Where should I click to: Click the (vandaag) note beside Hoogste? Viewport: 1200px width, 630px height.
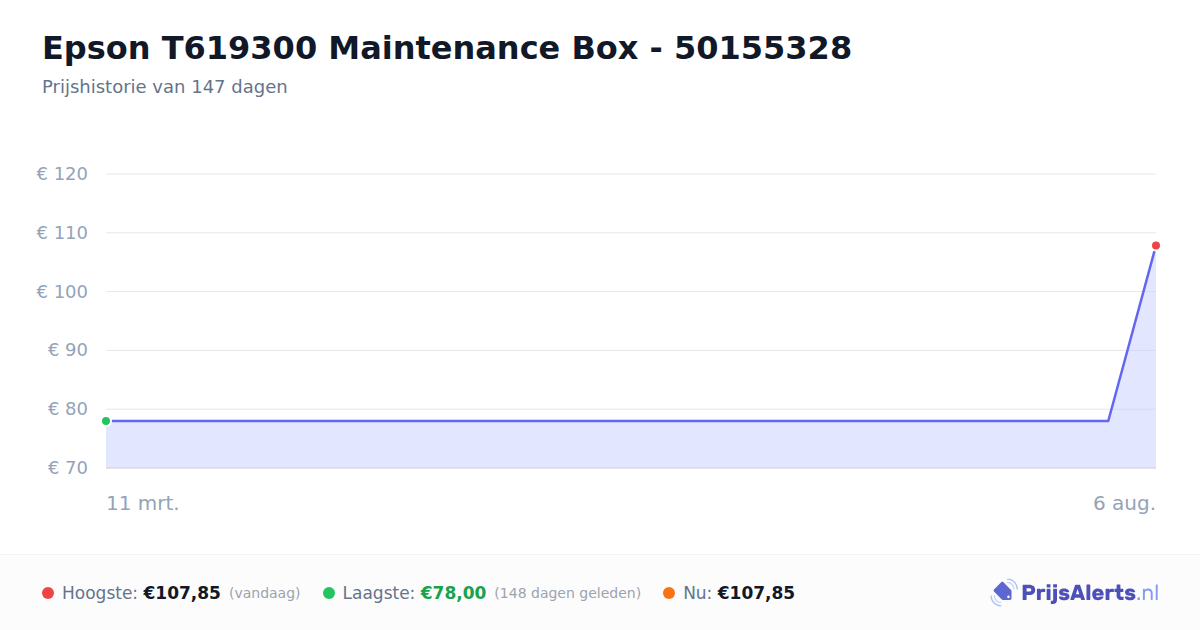coord(265,593)
